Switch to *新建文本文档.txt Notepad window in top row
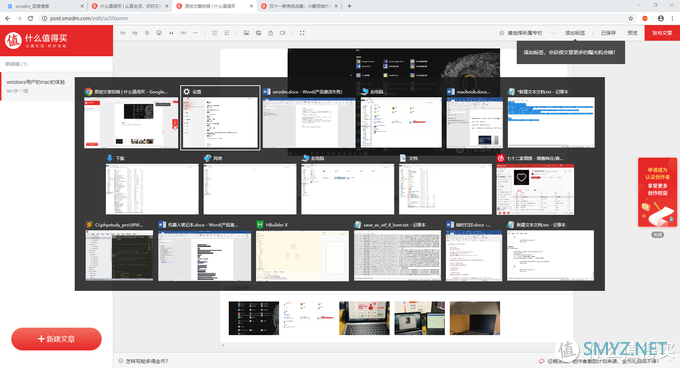 pyautogui.click(x=551, y=118)
